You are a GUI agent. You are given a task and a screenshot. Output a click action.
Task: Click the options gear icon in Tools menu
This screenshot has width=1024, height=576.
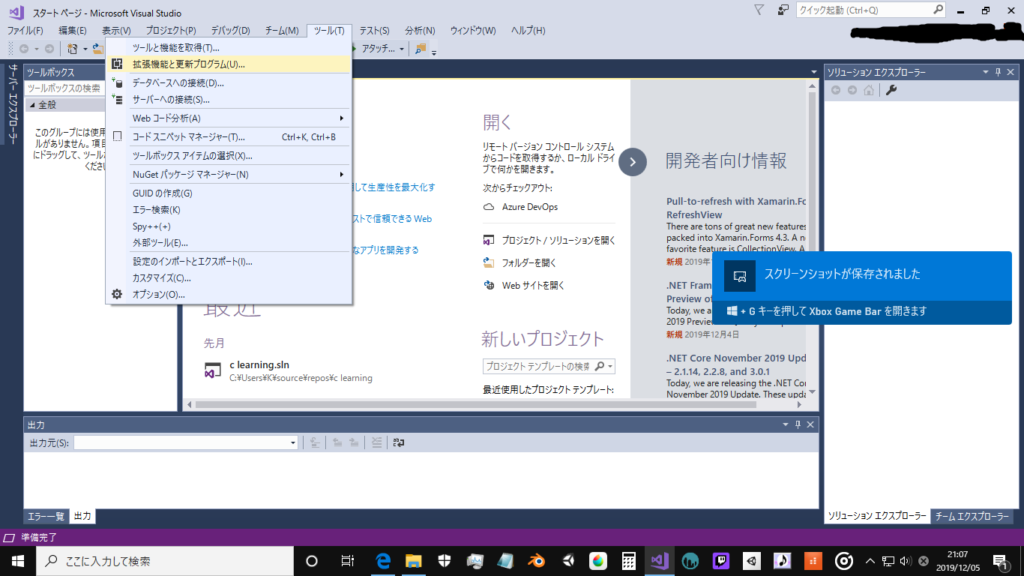point(117,295)
